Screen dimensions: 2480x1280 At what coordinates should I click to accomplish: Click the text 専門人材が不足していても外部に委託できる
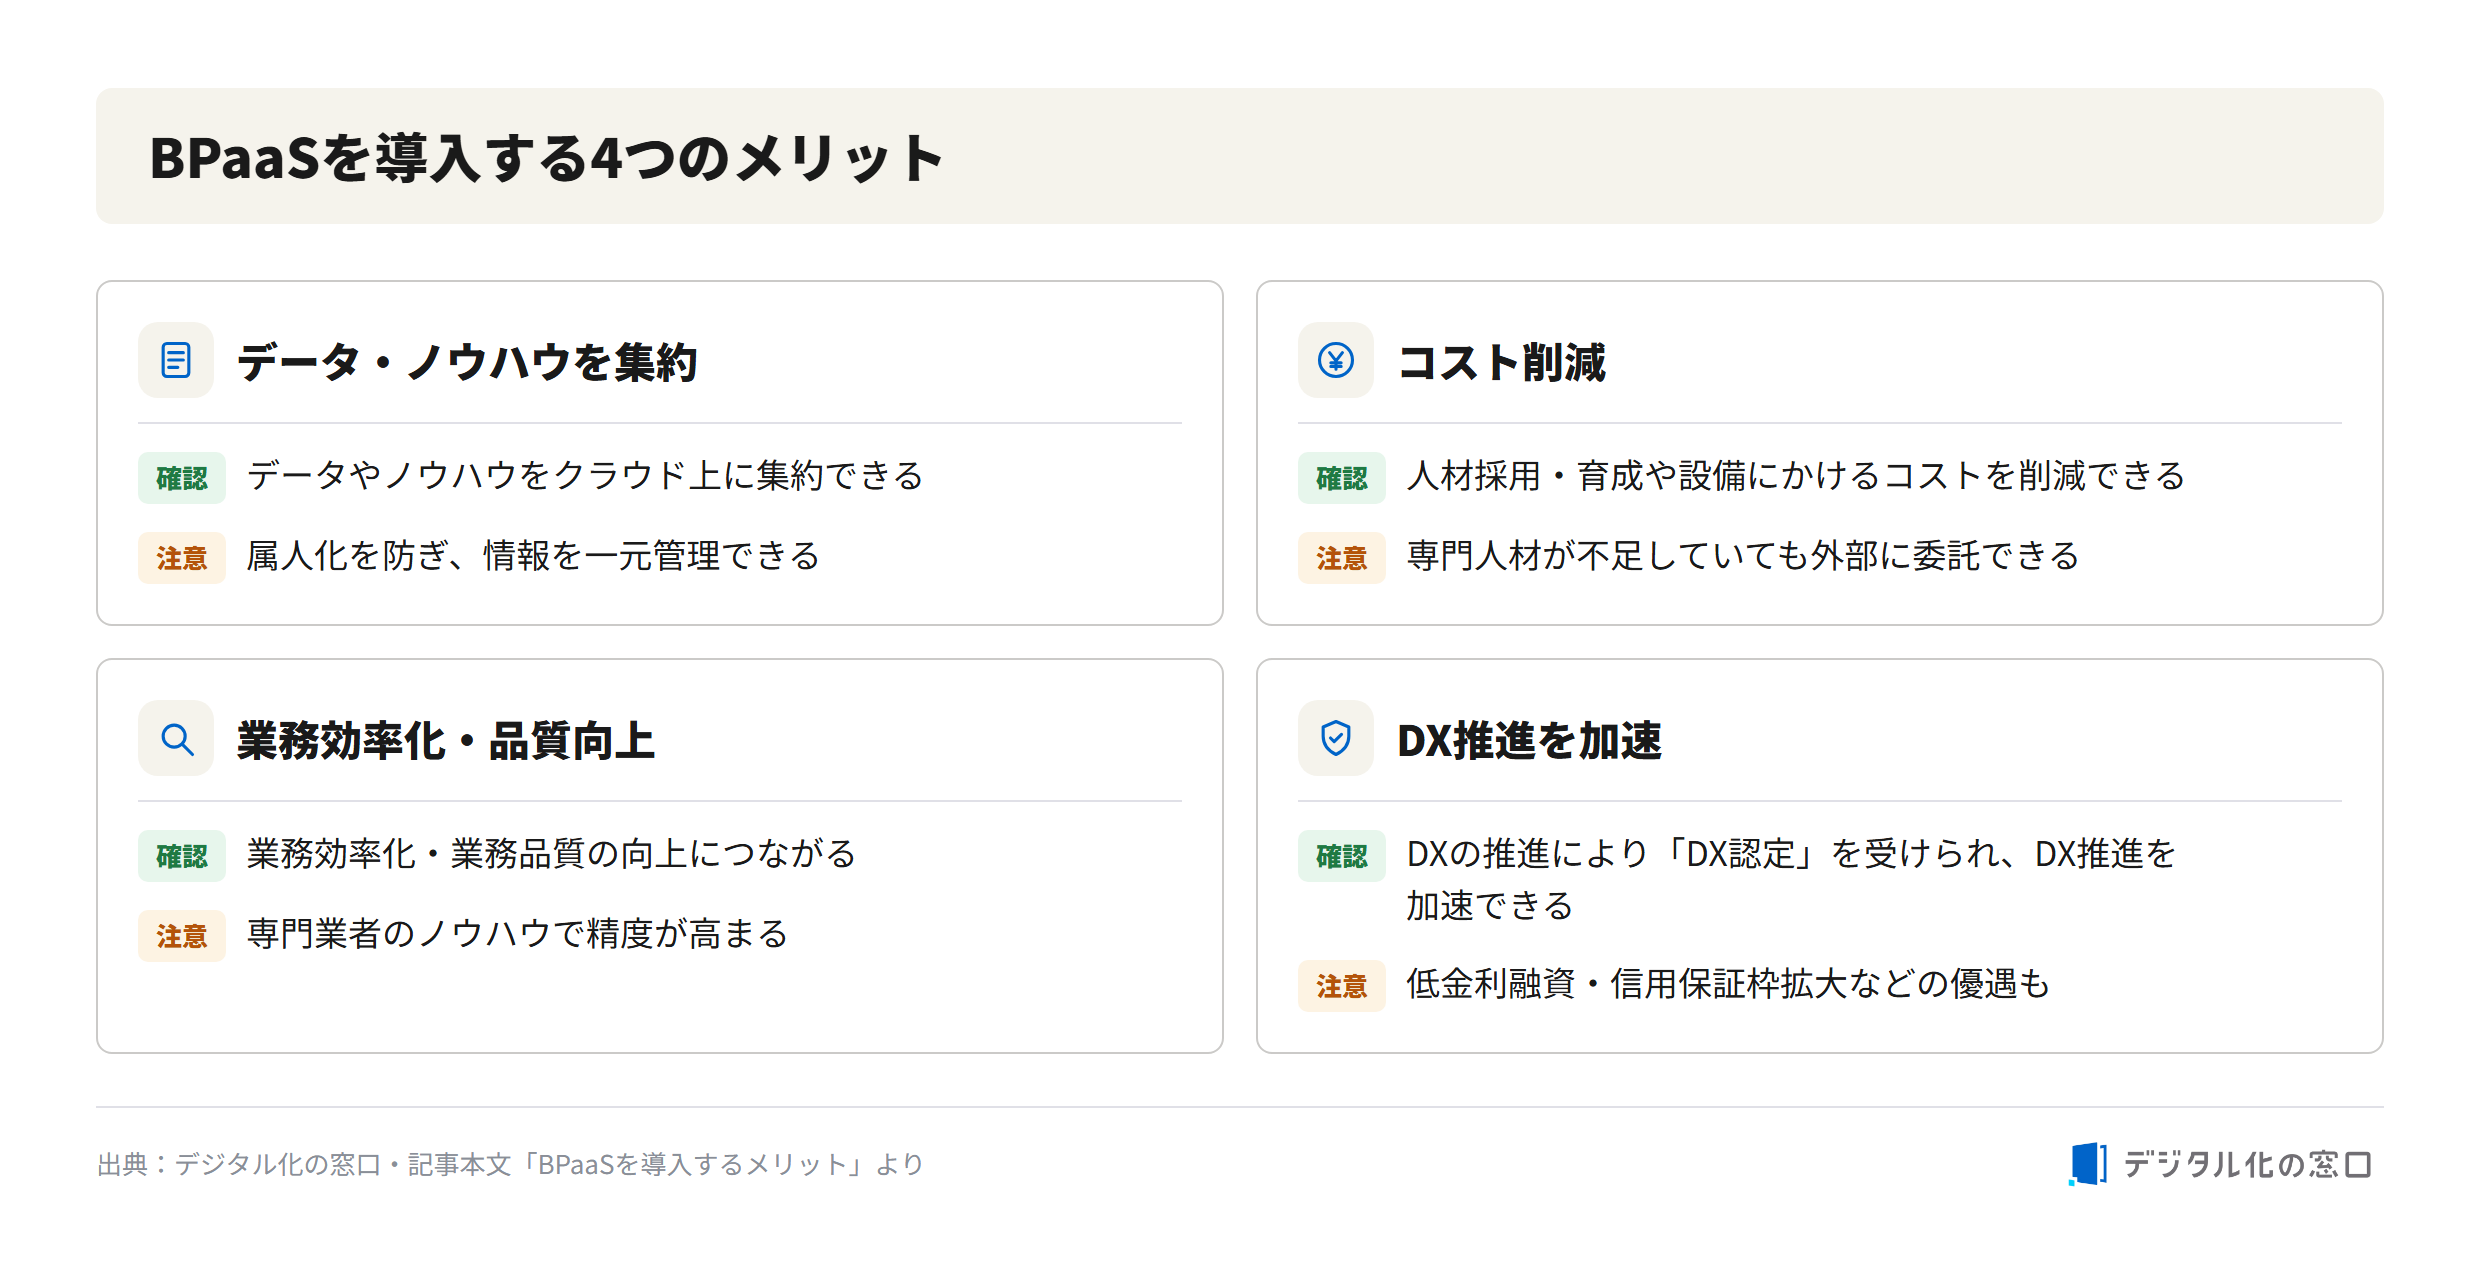coord(1743,556)
